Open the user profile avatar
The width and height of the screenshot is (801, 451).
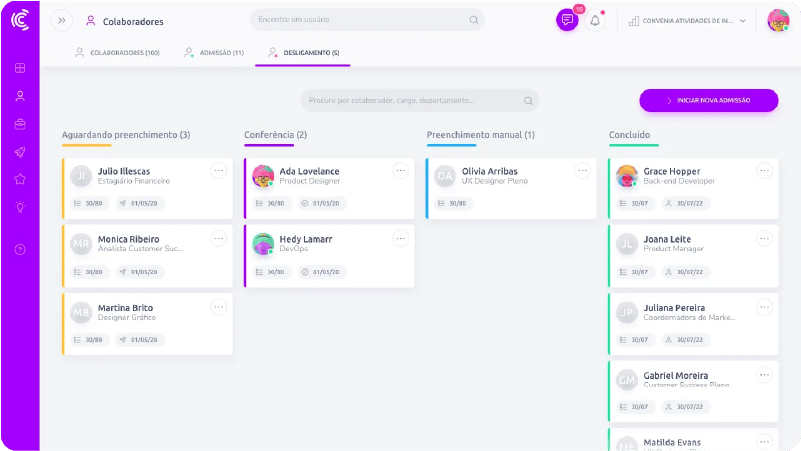click(778, 20)
